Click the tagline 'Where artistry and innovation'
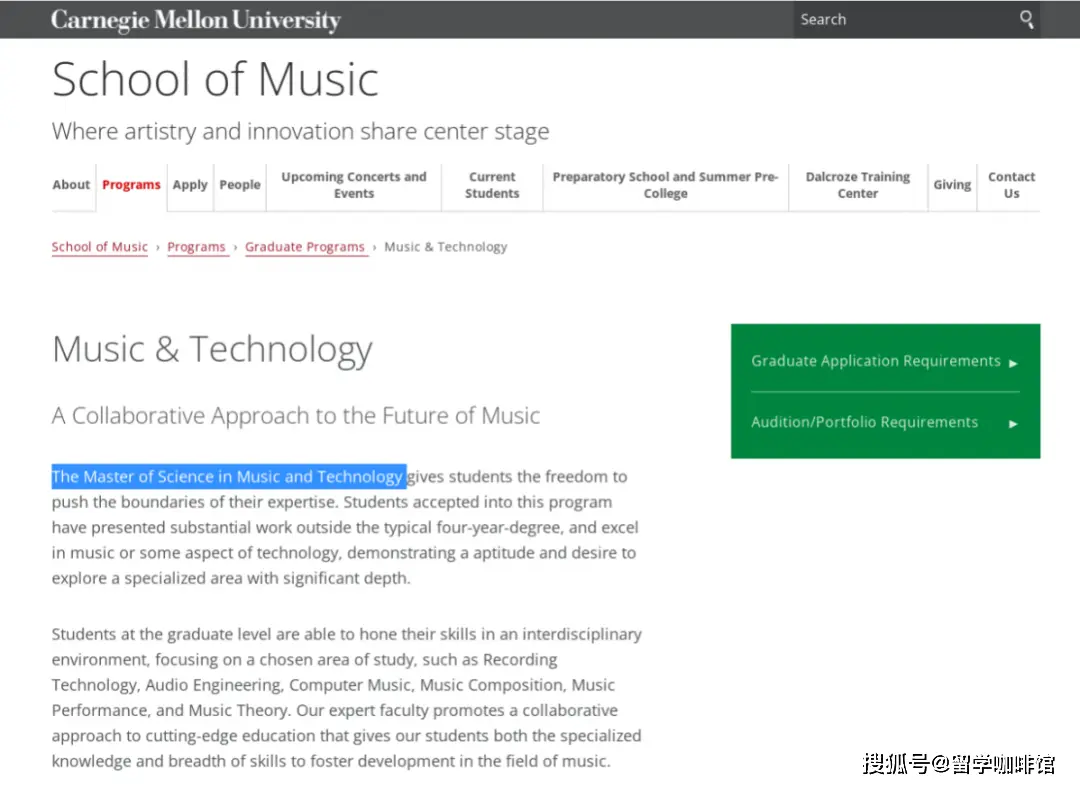1080x787 pixels. [x=300, y=131]
